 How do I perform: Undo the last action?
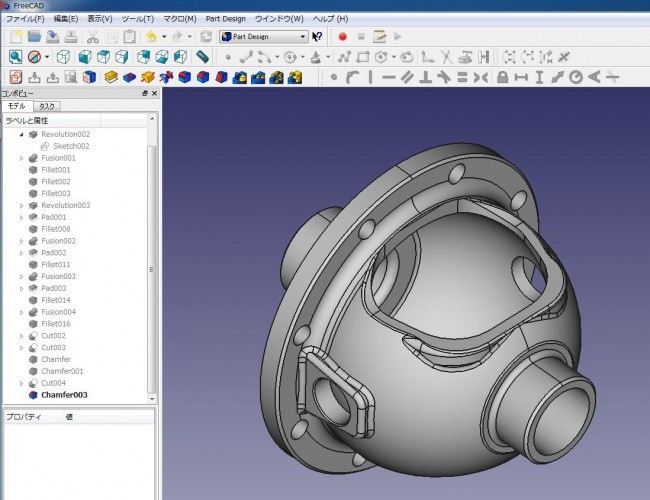[151, 36]
